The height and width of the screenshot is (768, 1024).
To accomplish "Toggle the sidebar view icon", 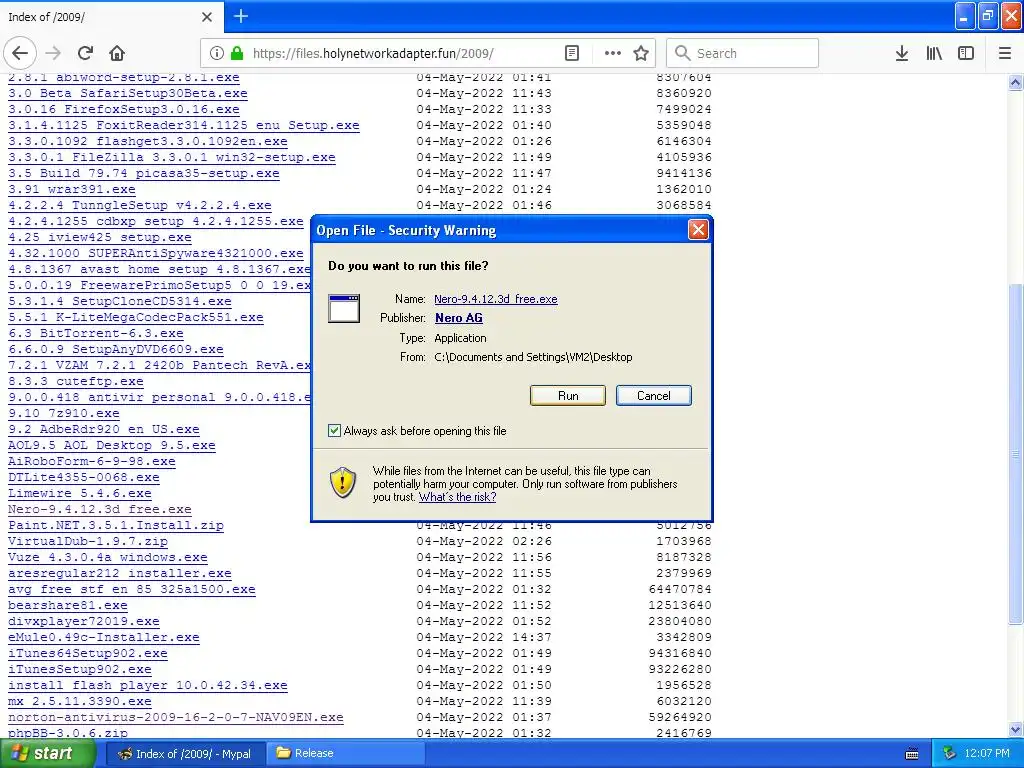I will [966, 53].
